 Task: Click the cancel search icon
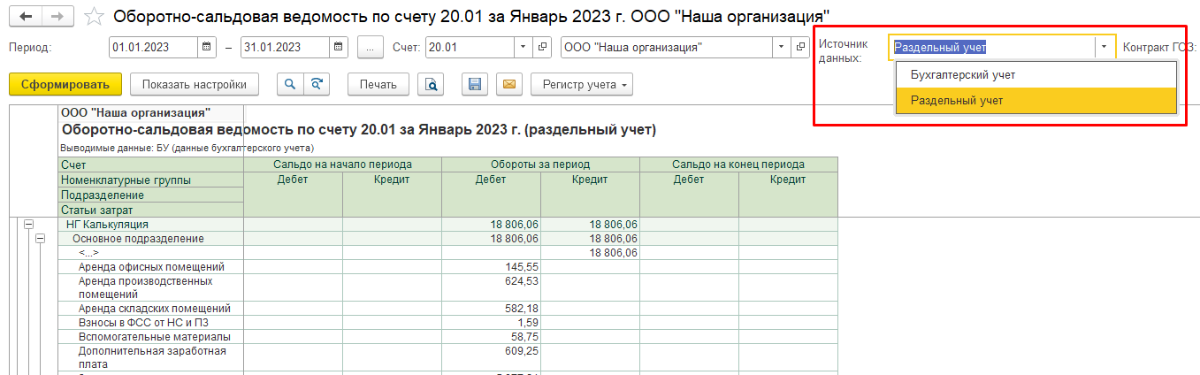[318, 84]
